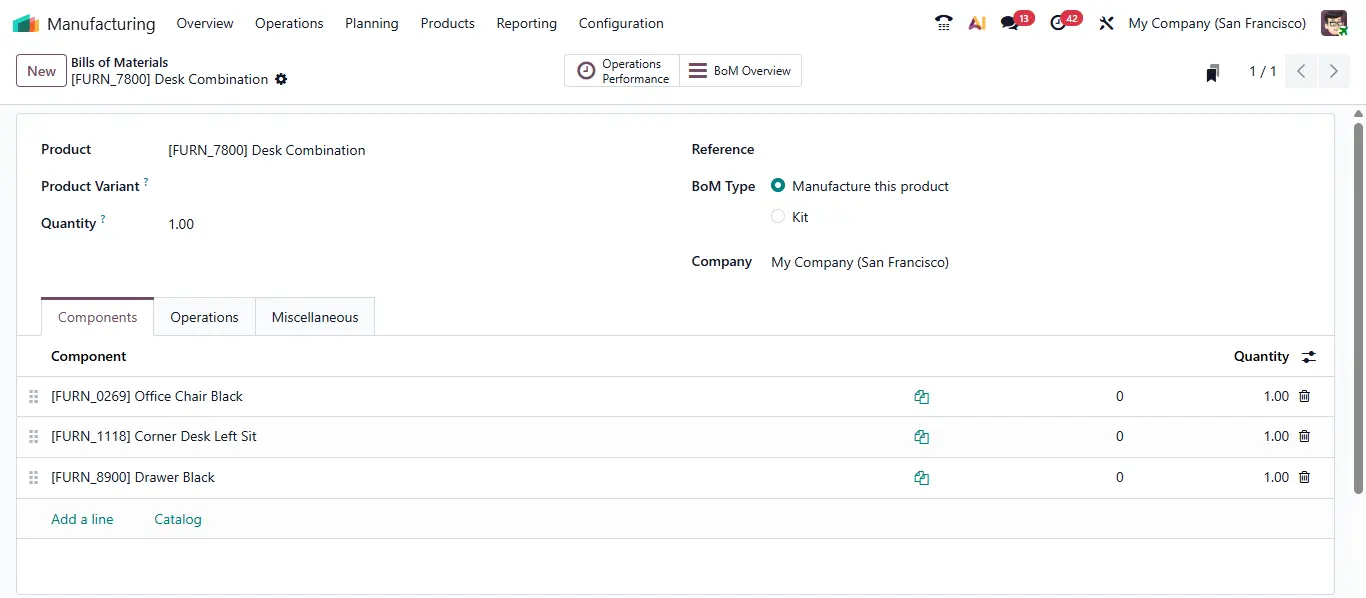Switch to the Operations tab
This screenshot has width=1366, height=598.
click(x=204, y=317)
